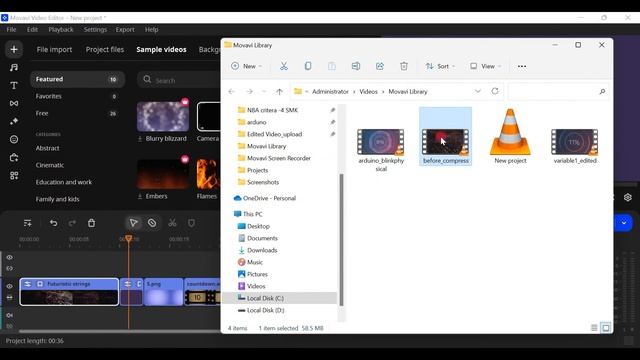Open the Settings menu in Movavi
640x360 pixels.
(x=95, y=29)
